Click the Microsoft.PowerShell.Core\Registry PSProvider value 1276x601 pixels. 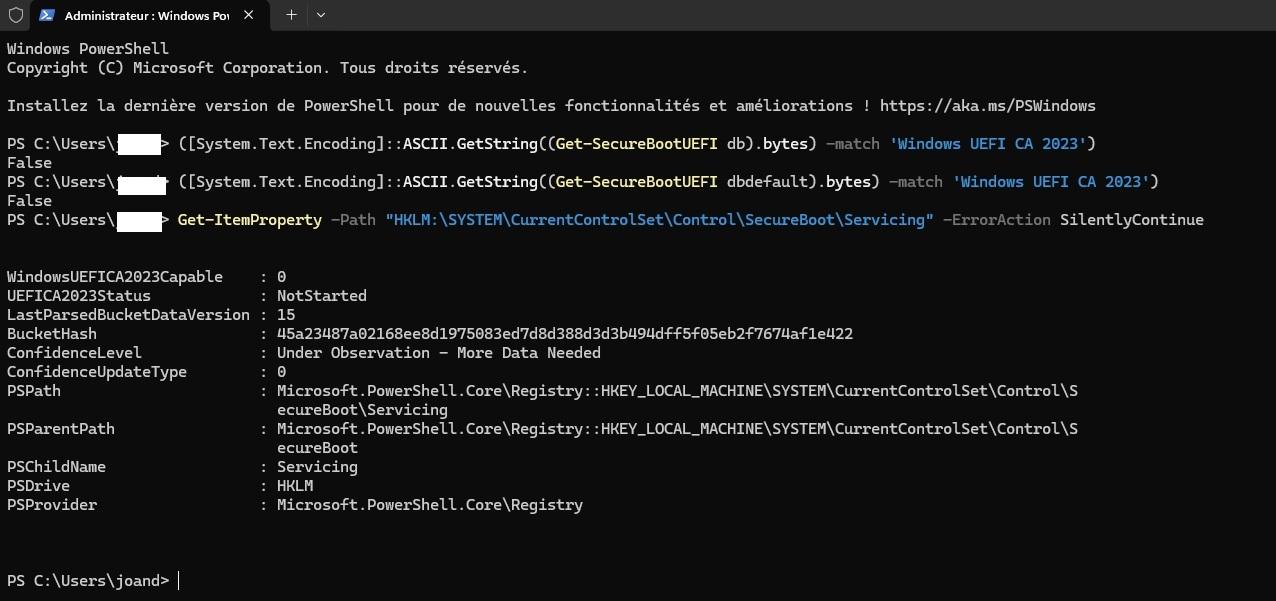pyautogui.click(x=430, y=505)
